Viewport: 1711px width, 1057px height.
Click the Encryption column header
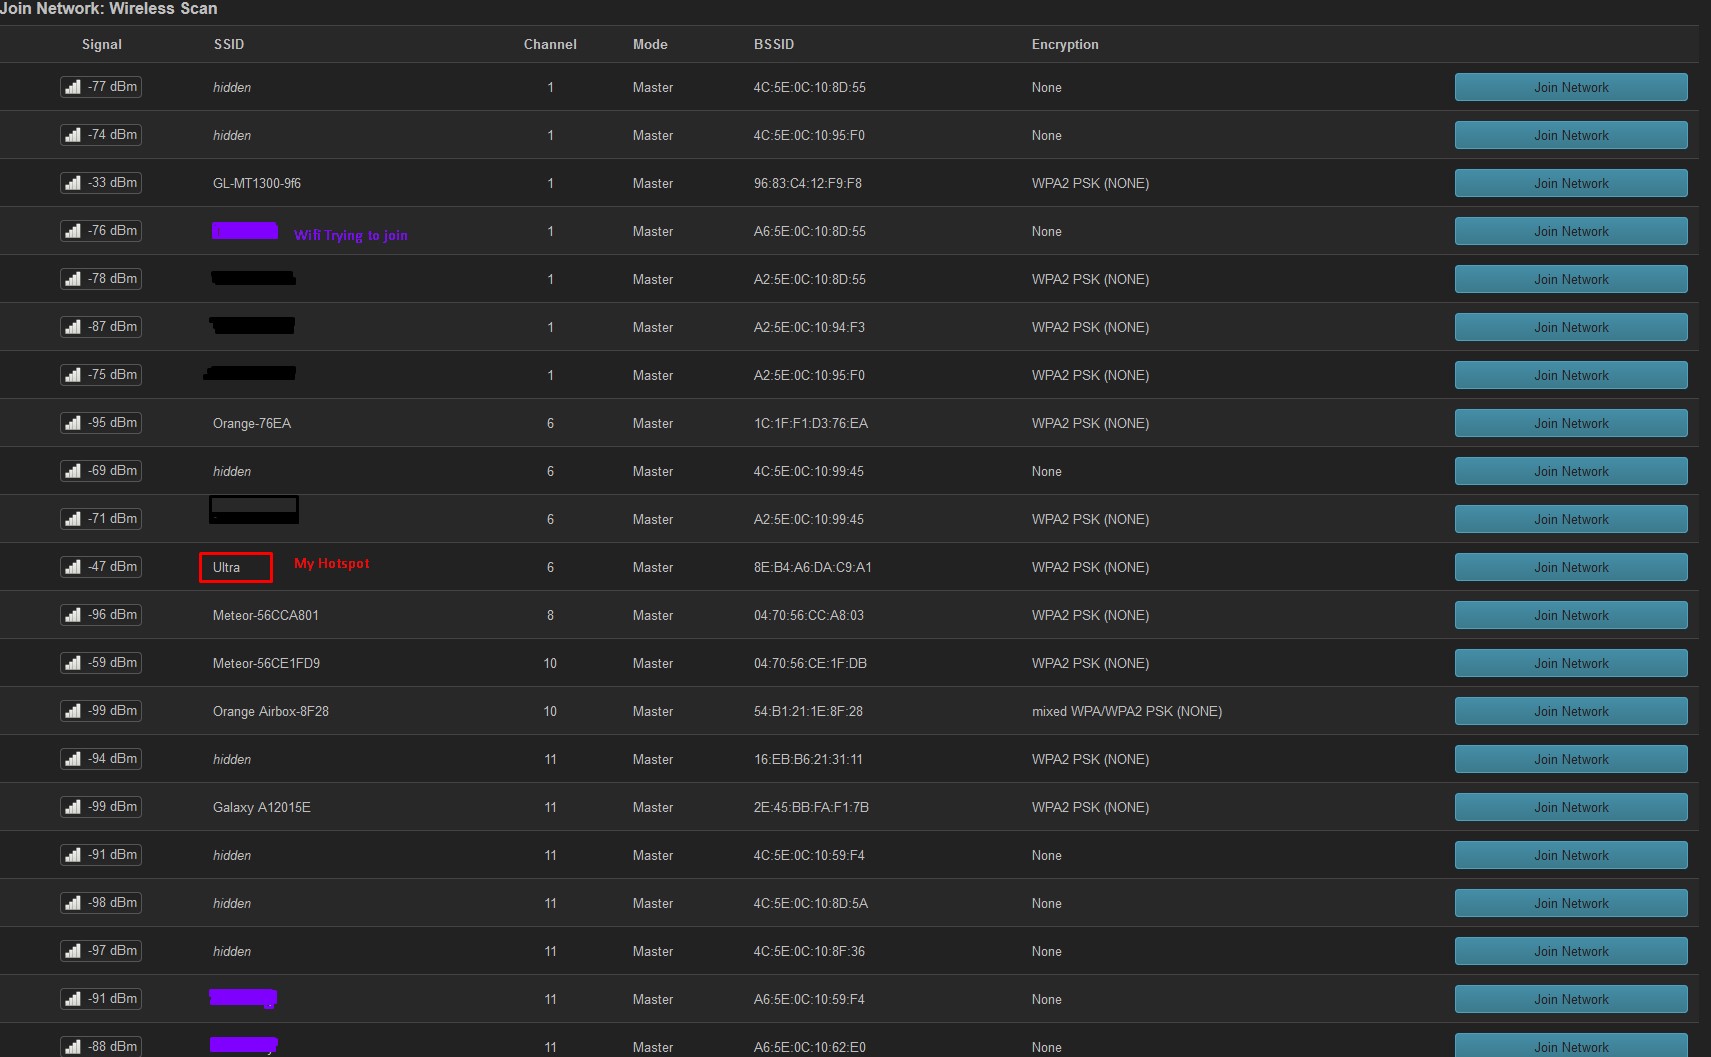coord(1064,44)
